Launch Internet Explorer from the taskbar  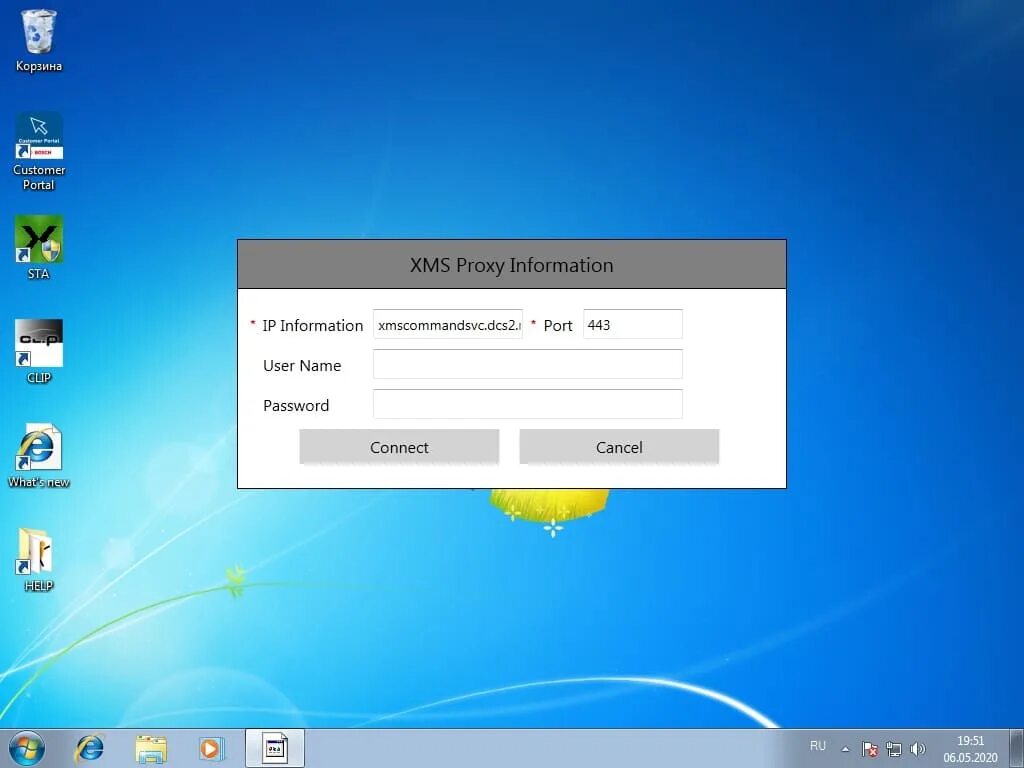[x=89, y=748]
